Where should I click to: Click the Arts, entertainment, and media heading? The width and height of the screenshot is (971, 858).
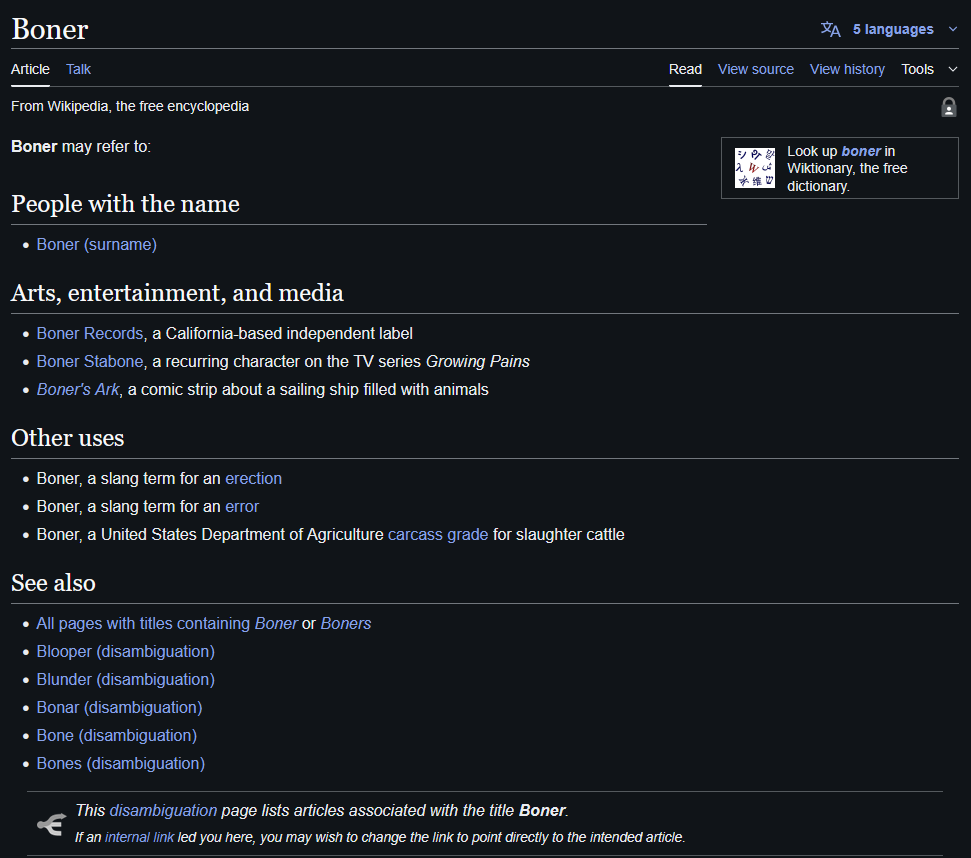[177, 293]
